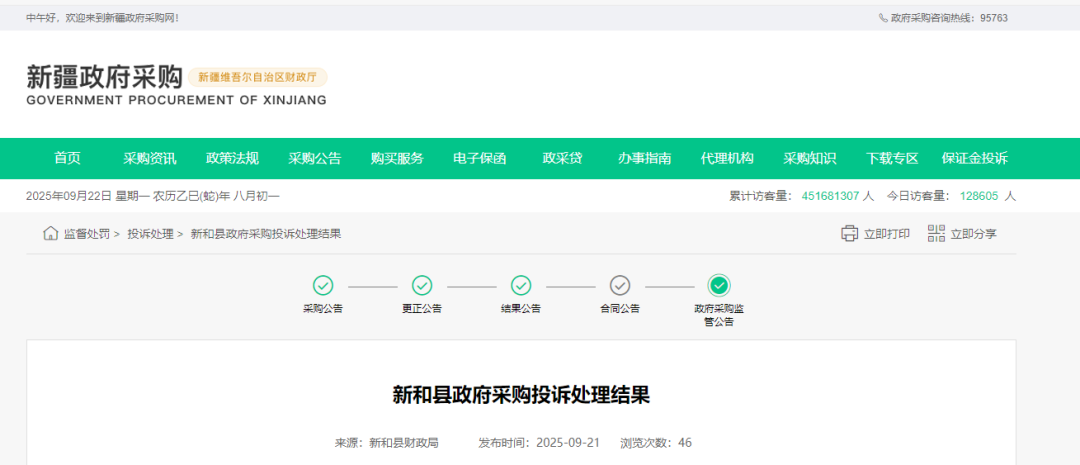1080x465 pixels.
Task: Select 购买服务 navigation item
Action: [397, 158]
